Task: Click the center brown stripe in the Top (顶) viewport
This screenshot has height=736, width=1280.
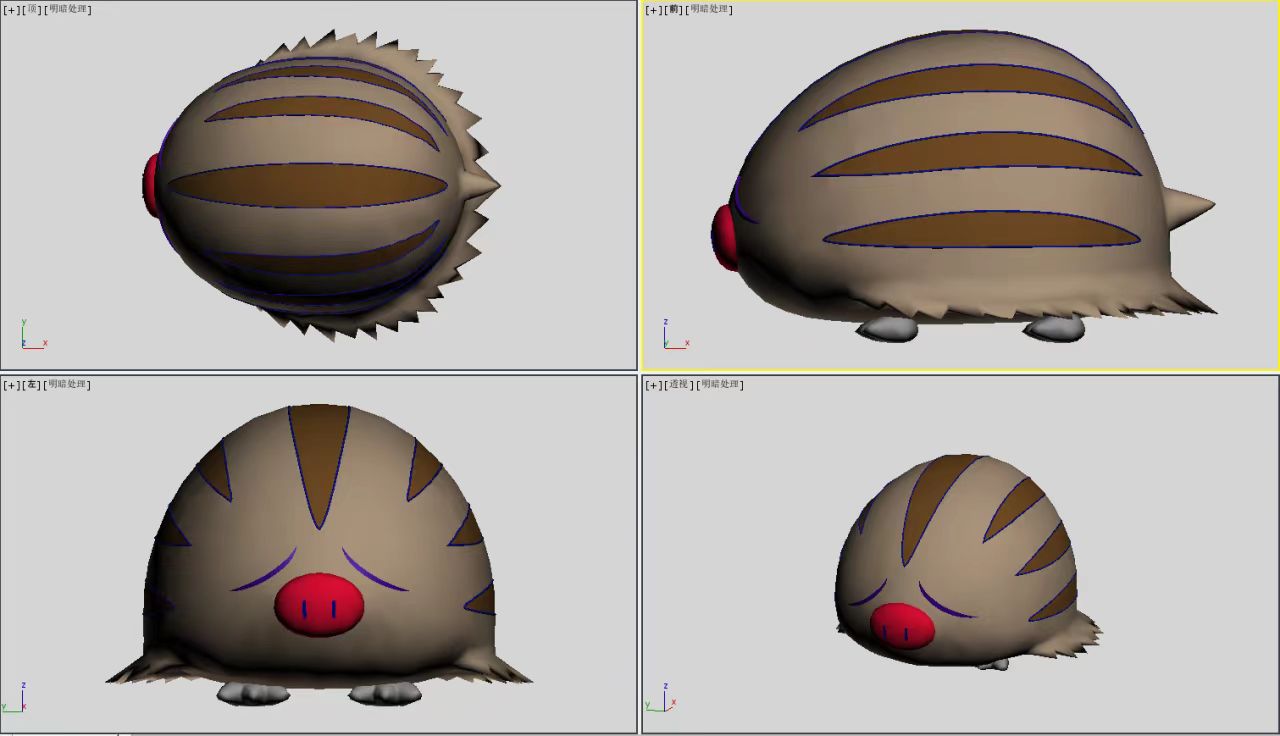Action: (x=307, y=185)
